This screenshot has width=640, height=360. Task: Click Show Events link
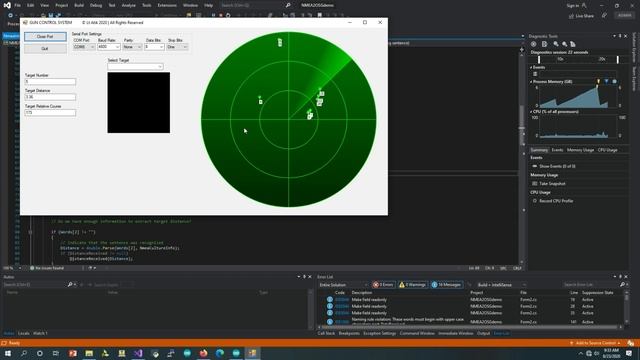point(557,167)
